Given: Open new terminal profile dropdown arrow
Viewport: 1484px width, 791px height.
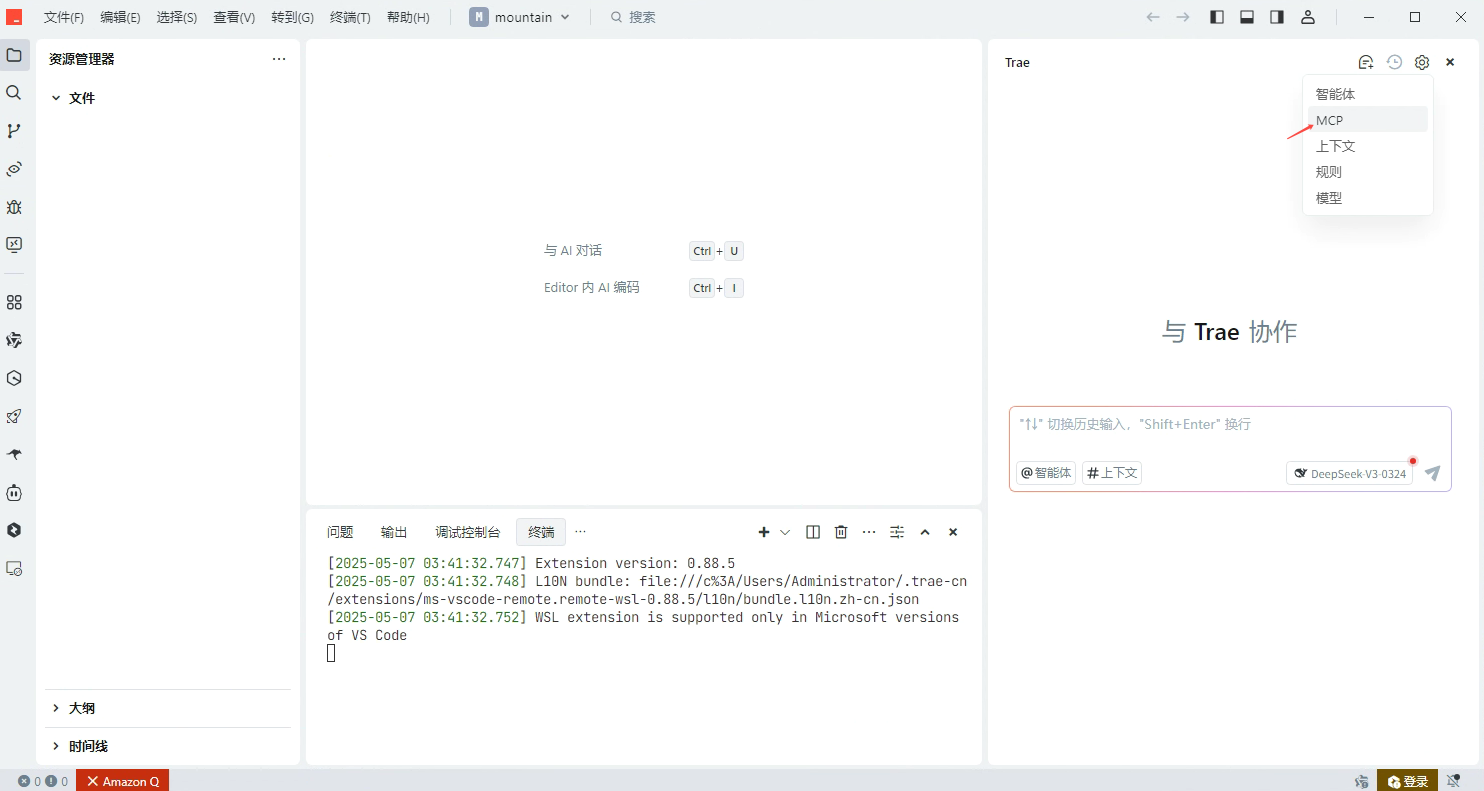Looking at the screenshot, I should pos(785,532).
